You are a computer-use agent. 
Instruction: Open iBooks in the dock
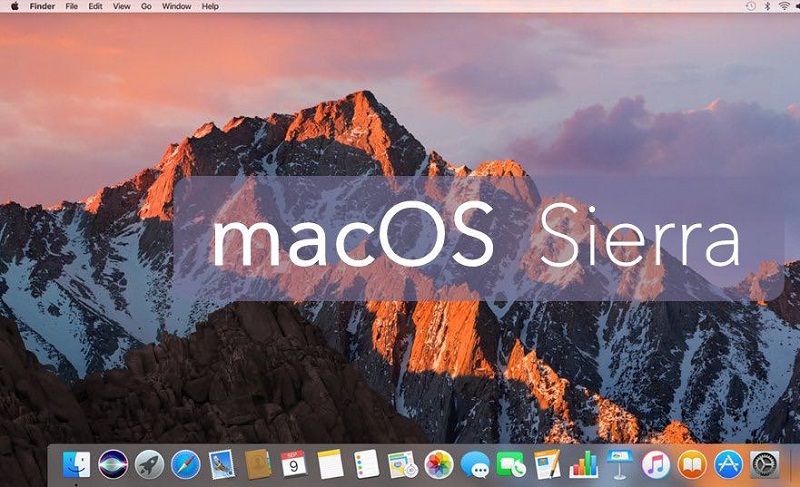692,465
